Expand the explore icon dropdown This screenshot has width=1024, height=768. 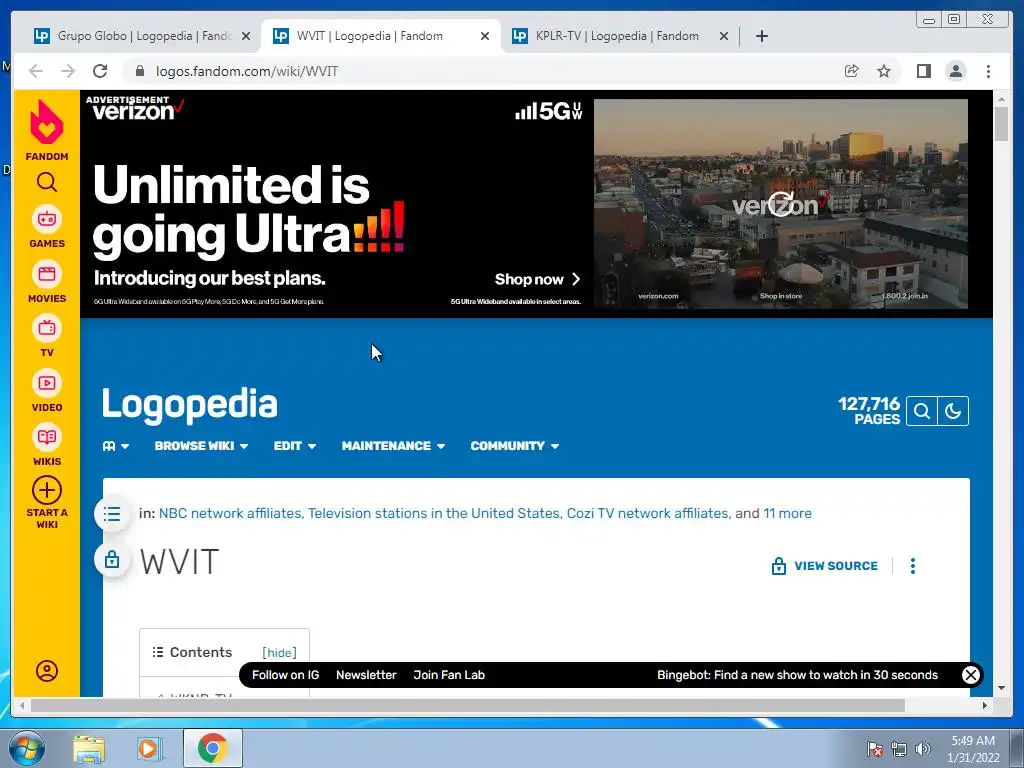click(116, 446)
